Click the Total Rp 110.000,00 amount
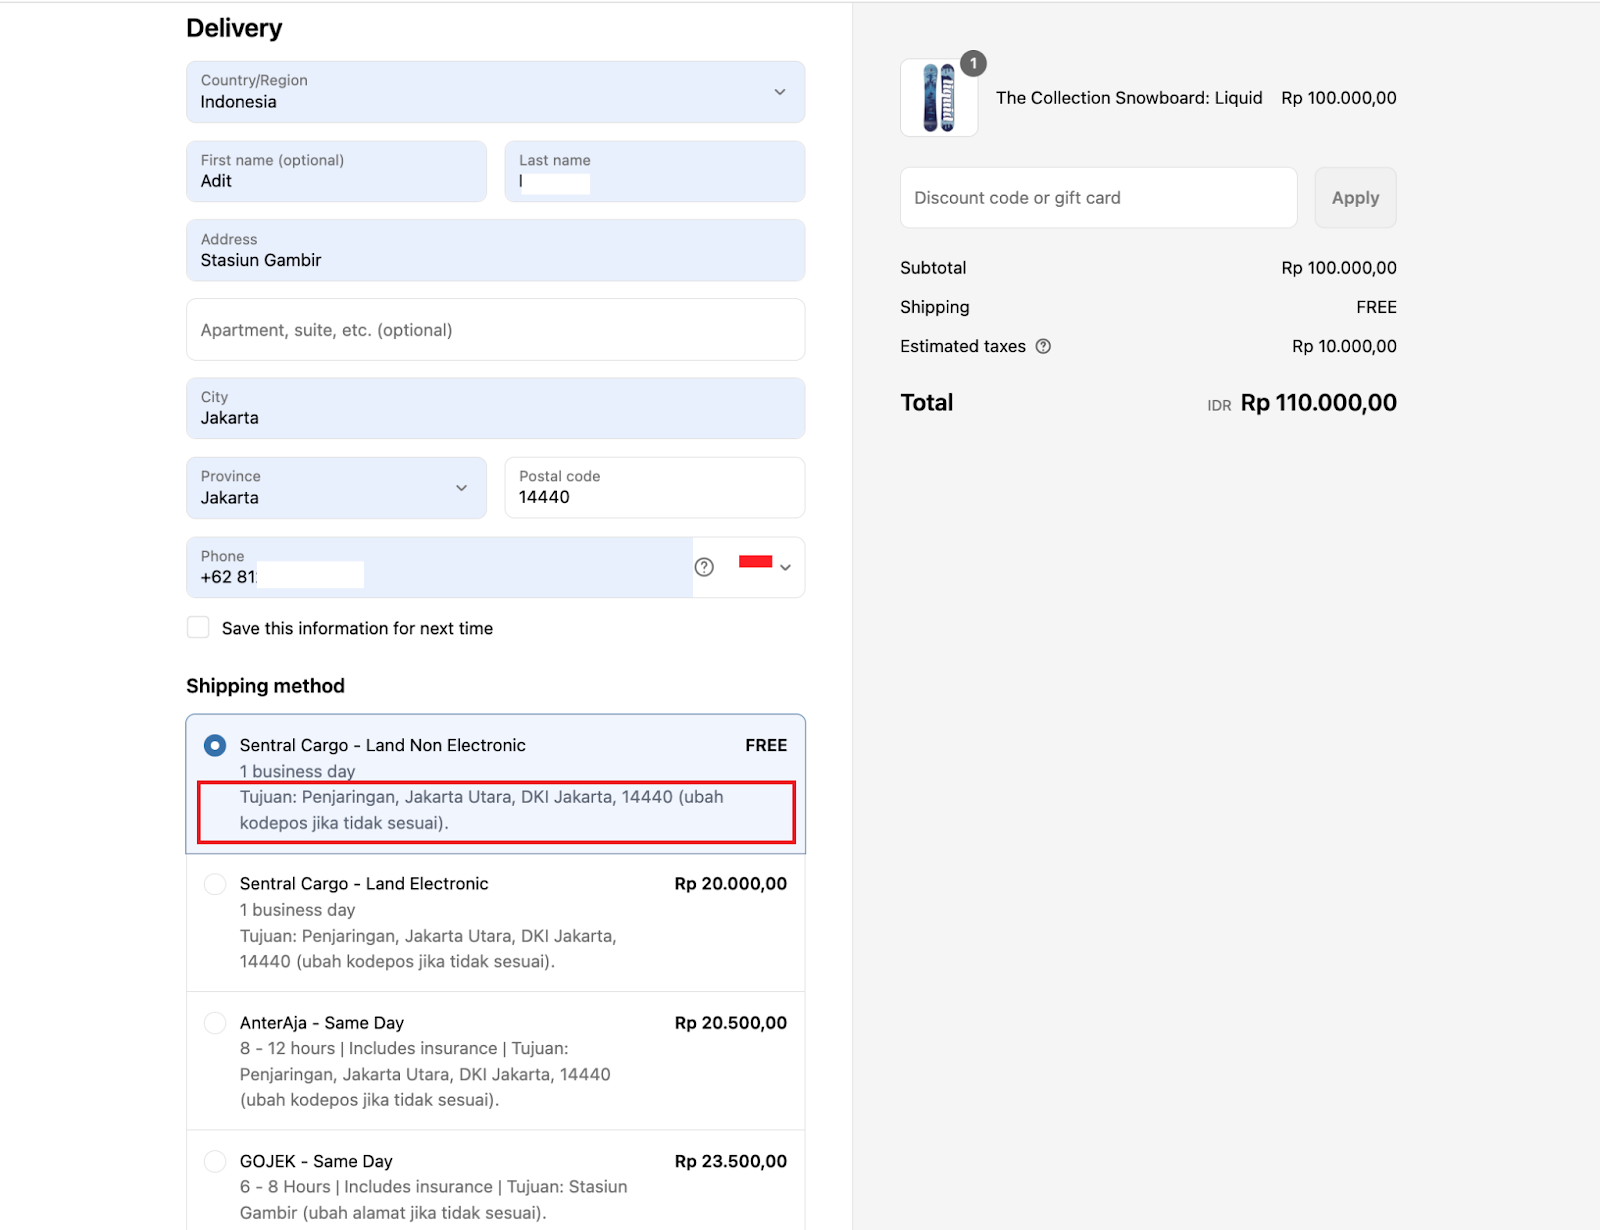The height and width of the screenshot is (1230, 1600). 1318,403
